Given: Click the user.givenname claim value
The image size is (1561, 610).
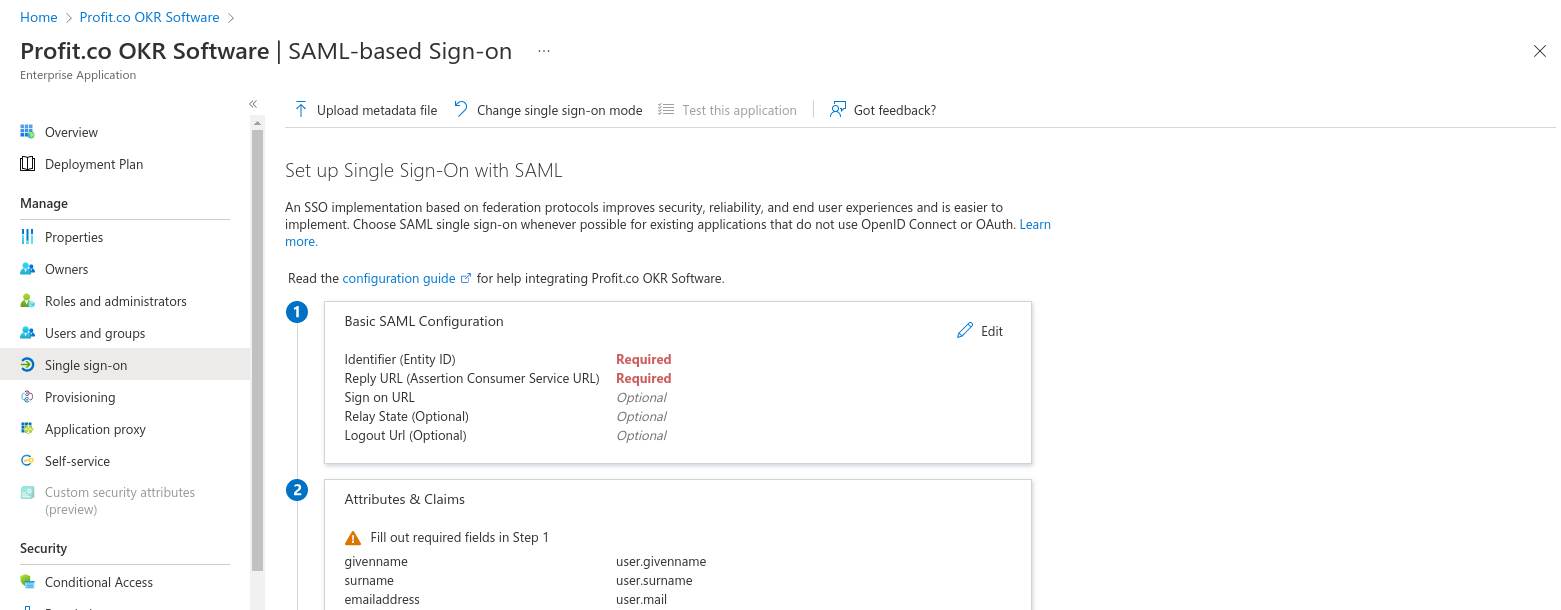Looking at the screenshot, I should coord(661,561).
